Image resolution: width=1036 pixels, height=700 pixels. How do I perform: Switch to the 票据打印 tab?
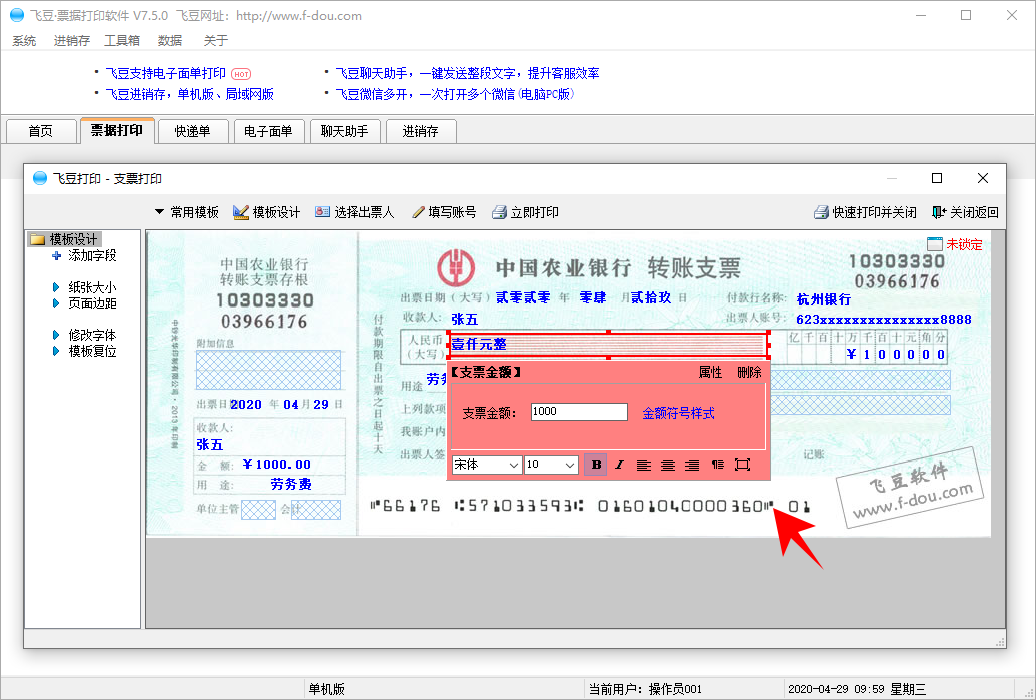117,130
